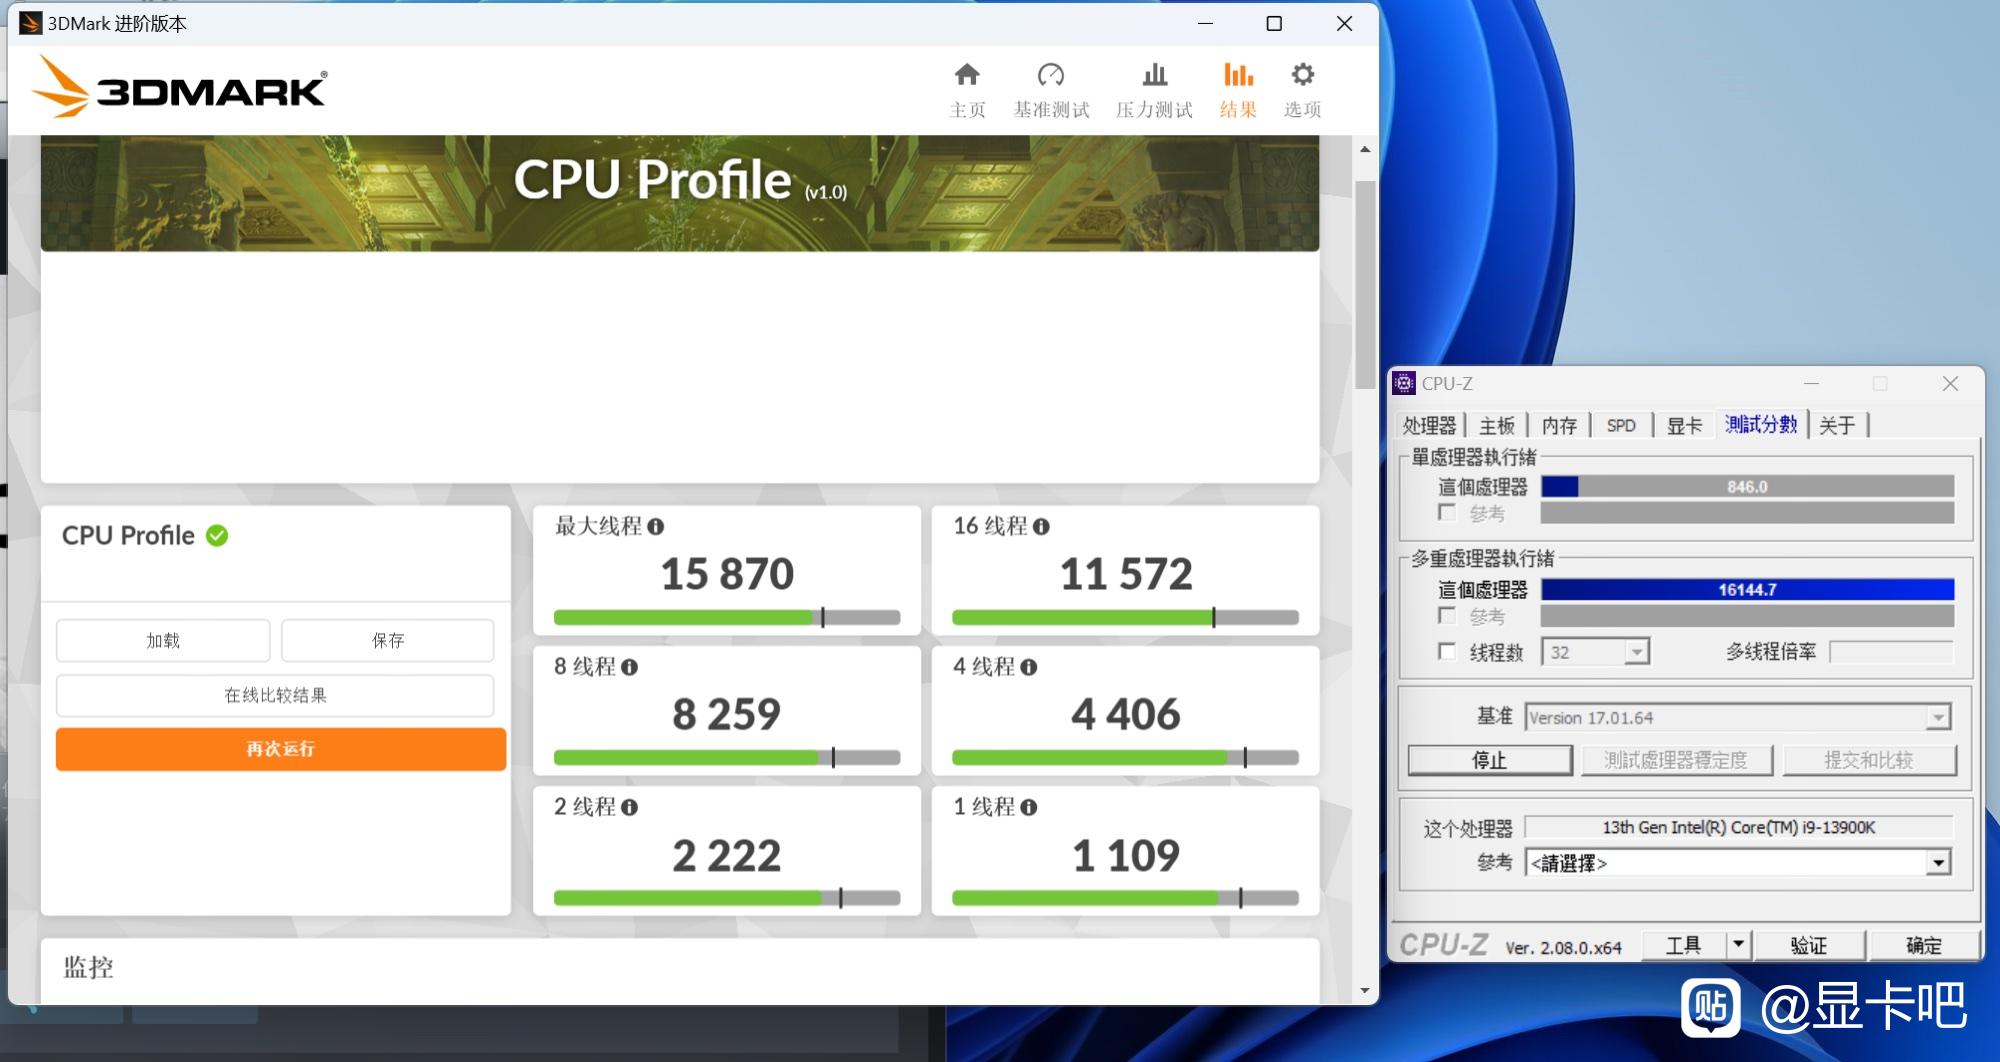Screen dimensions: 2000x1062
Task: Click the 验证 button in CPU-Z
Action: (x=1808, y=945)
